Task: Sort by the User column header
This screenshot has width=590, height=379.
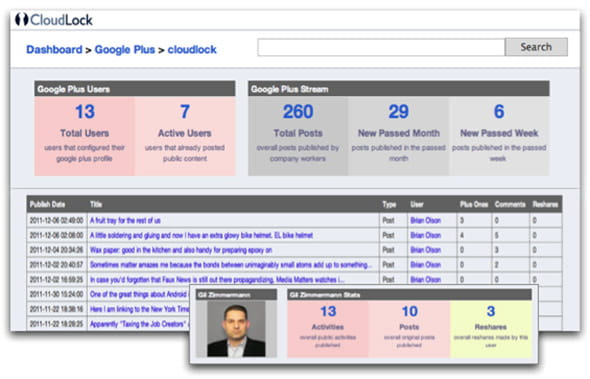Action: point(417,204)
